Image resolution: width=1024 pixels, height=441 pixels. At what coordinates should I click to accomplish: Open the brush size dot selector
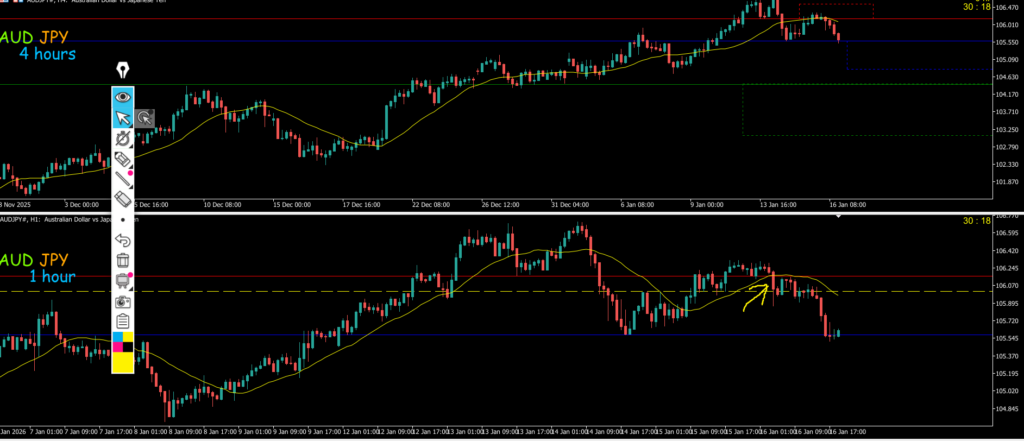click(x=123, y=219)
